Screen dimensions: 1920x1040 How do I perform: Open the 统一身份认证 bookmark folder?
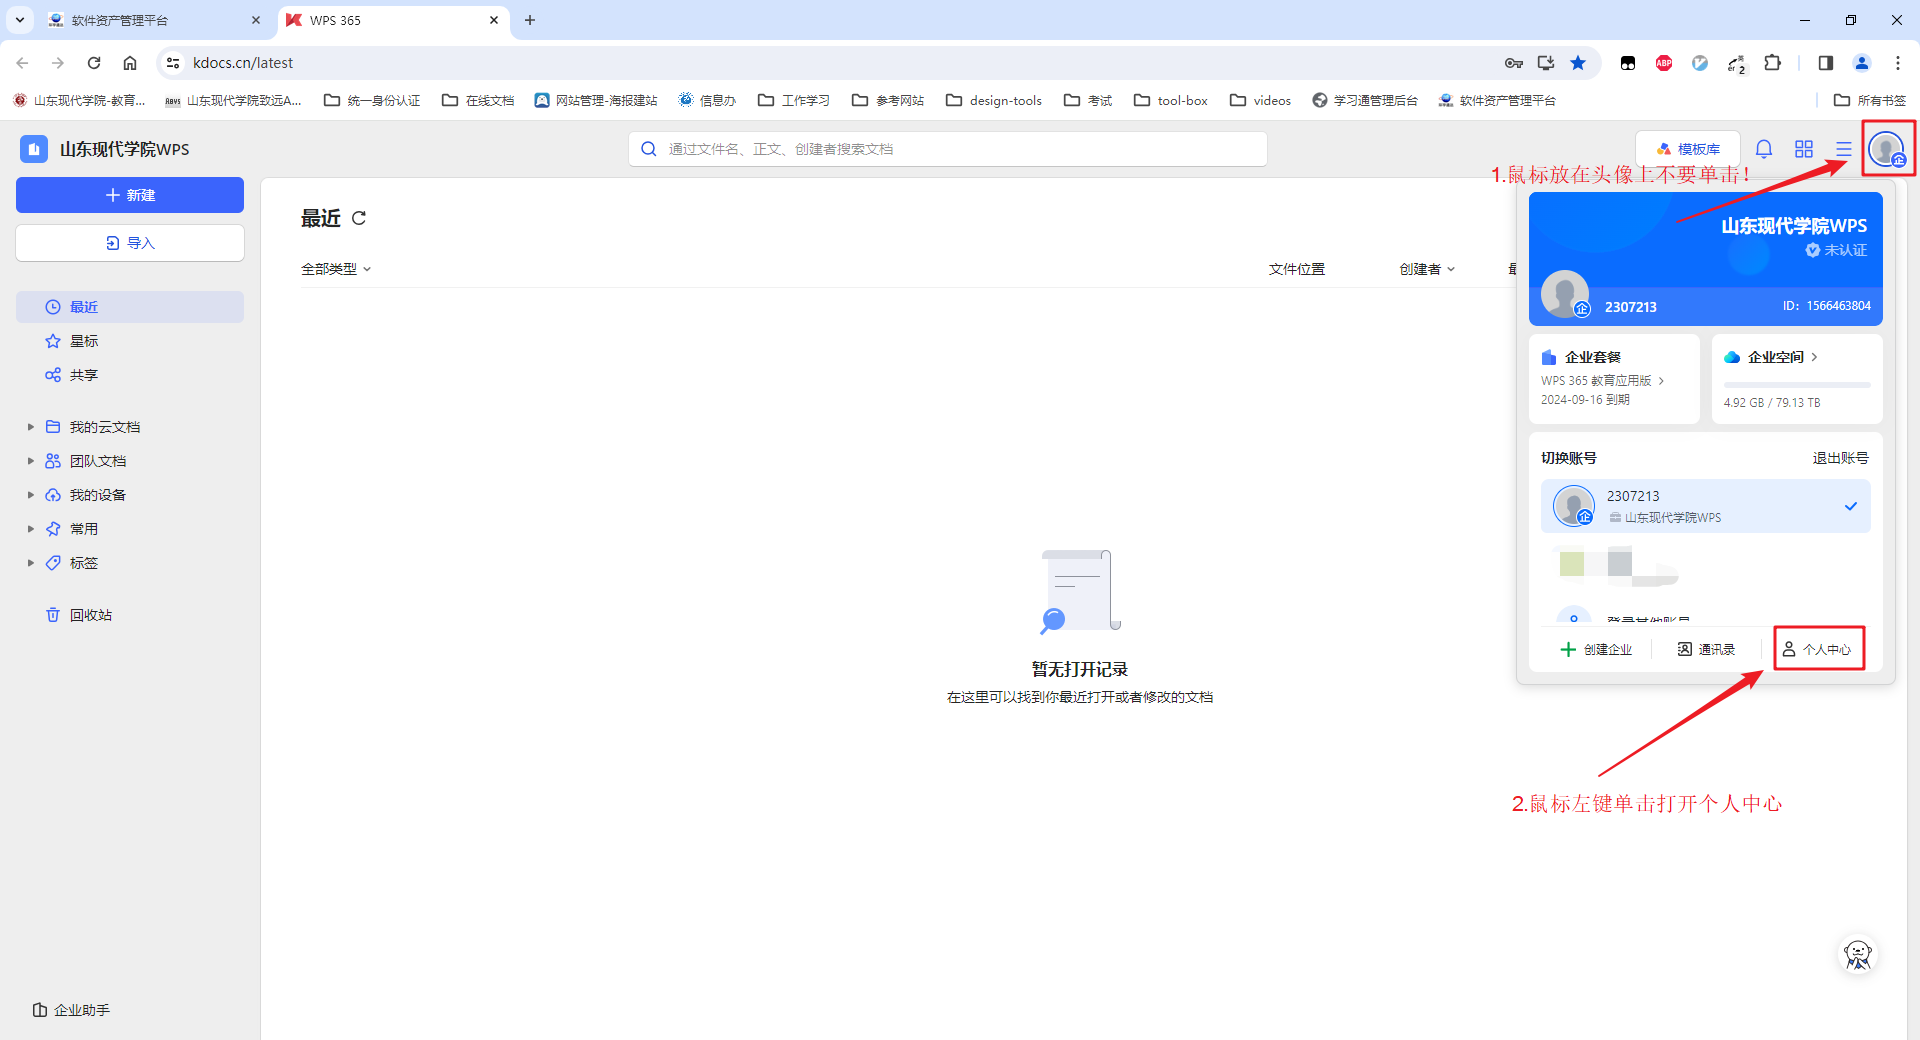[372, 100]
